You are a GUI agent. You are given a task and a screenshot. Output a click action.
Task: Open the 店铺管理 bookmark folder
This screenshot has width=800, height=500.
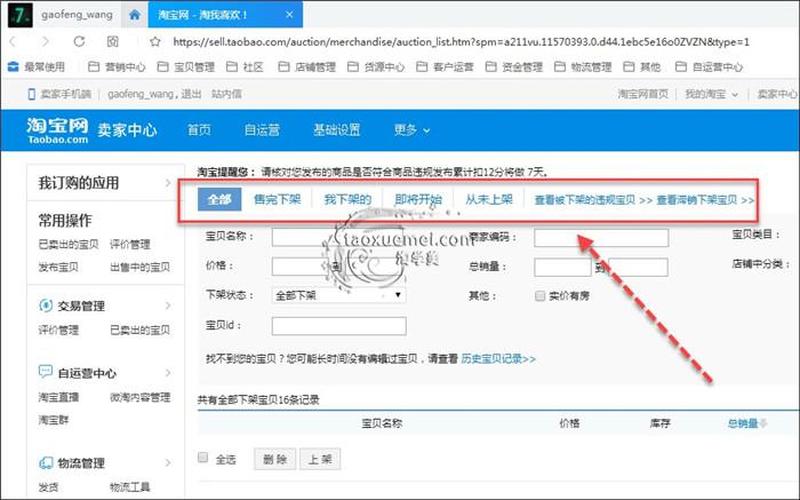(307, 67)
